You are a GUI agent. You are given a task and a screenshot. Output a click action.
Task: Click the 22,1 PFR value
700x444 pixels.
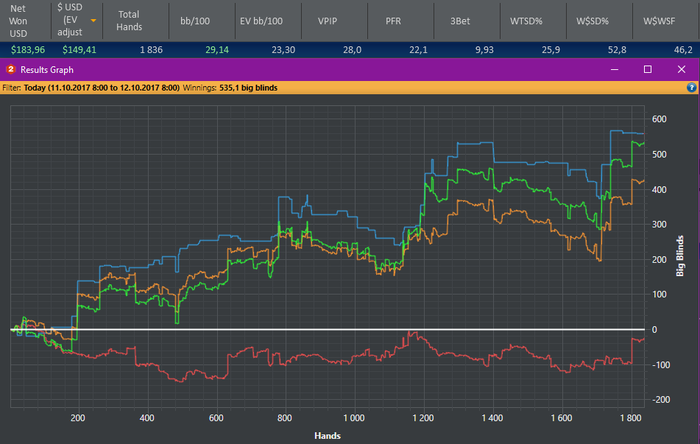418,50
